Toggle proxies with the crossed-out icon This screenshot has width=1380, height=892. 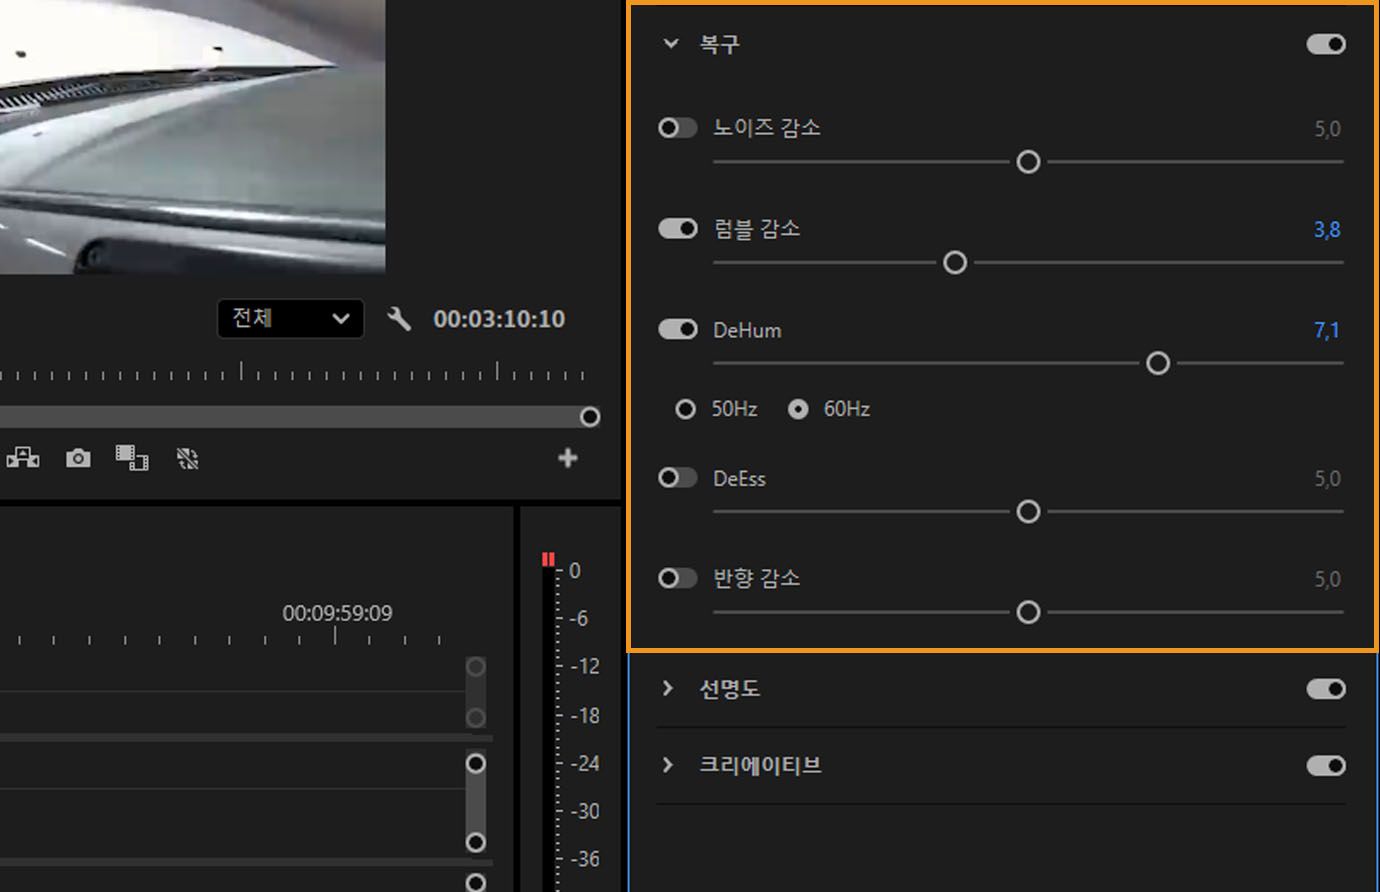tap(187, 458)
